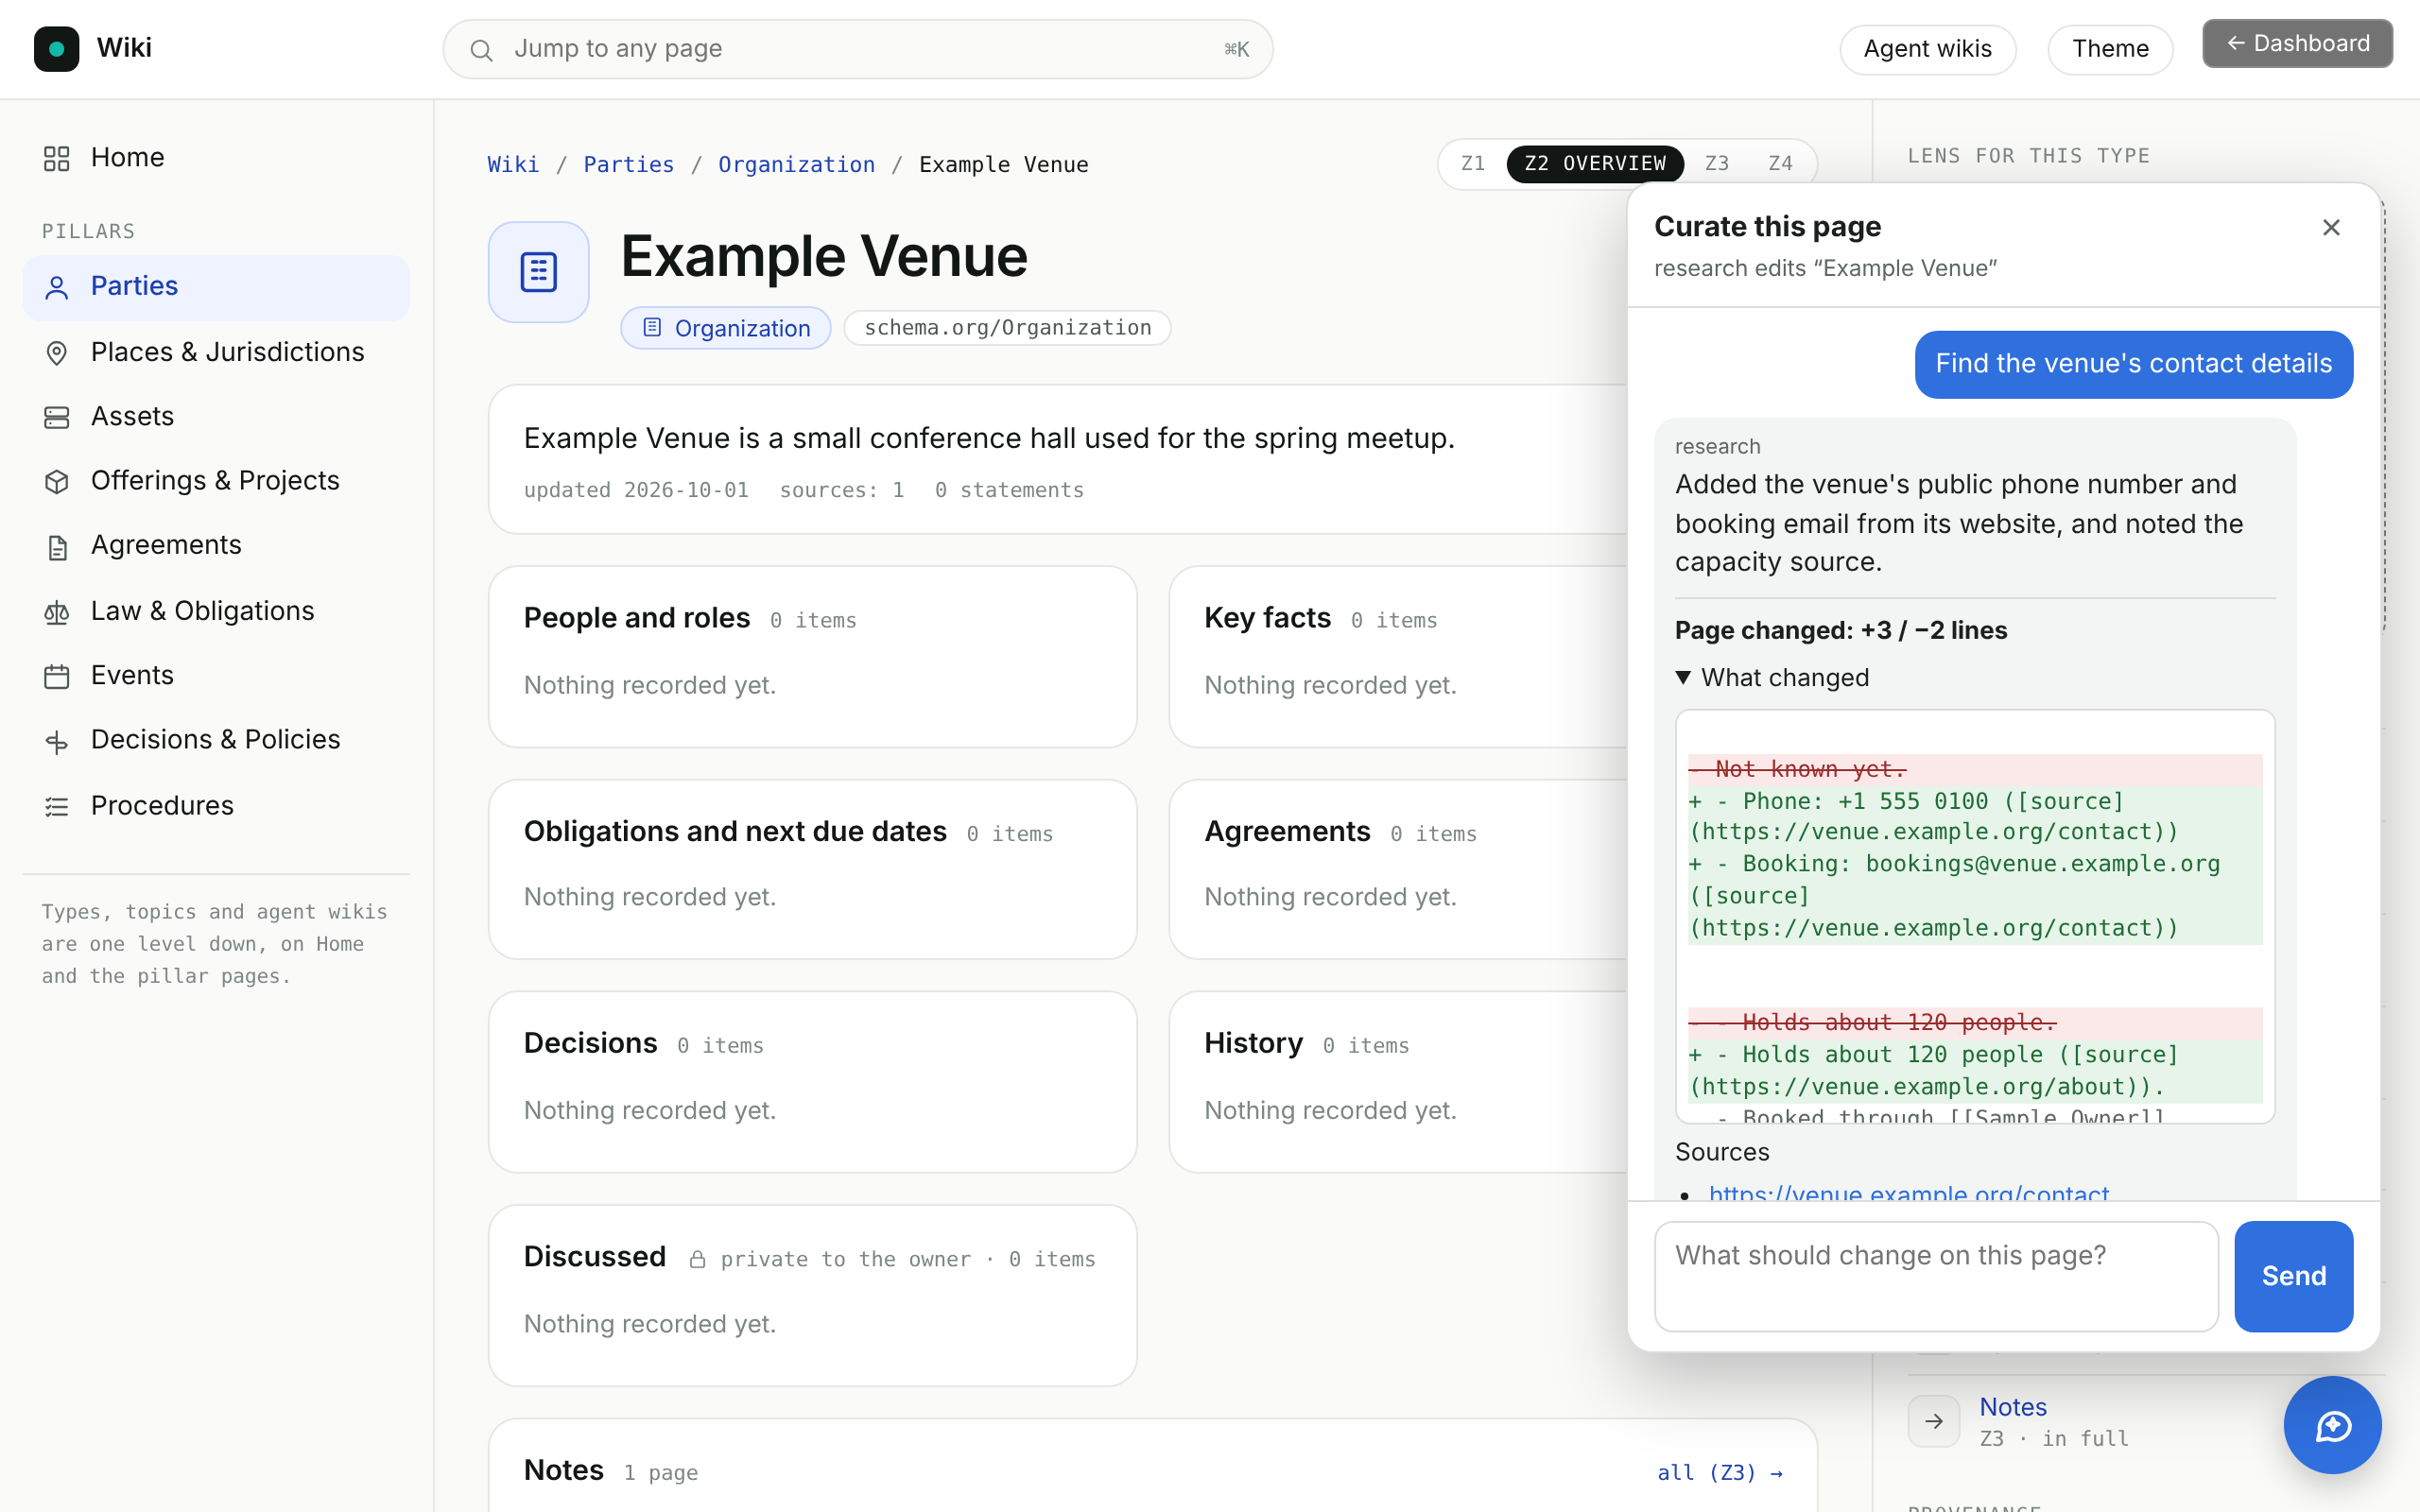Click the Notes arrow icon in lens panel
The height and width of the screenshot is (1512, 2420).
click(x=1934, y=1421)
